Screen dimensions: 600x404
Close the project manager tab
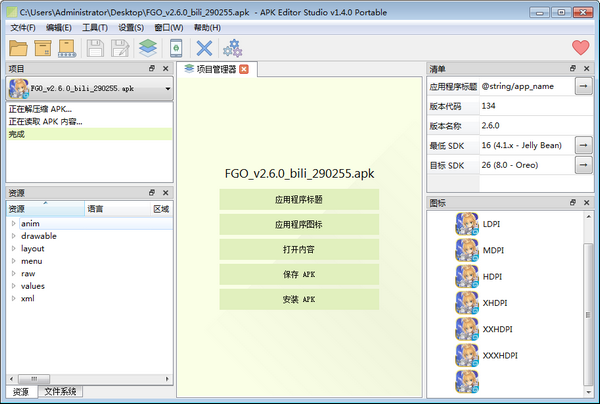243,69
